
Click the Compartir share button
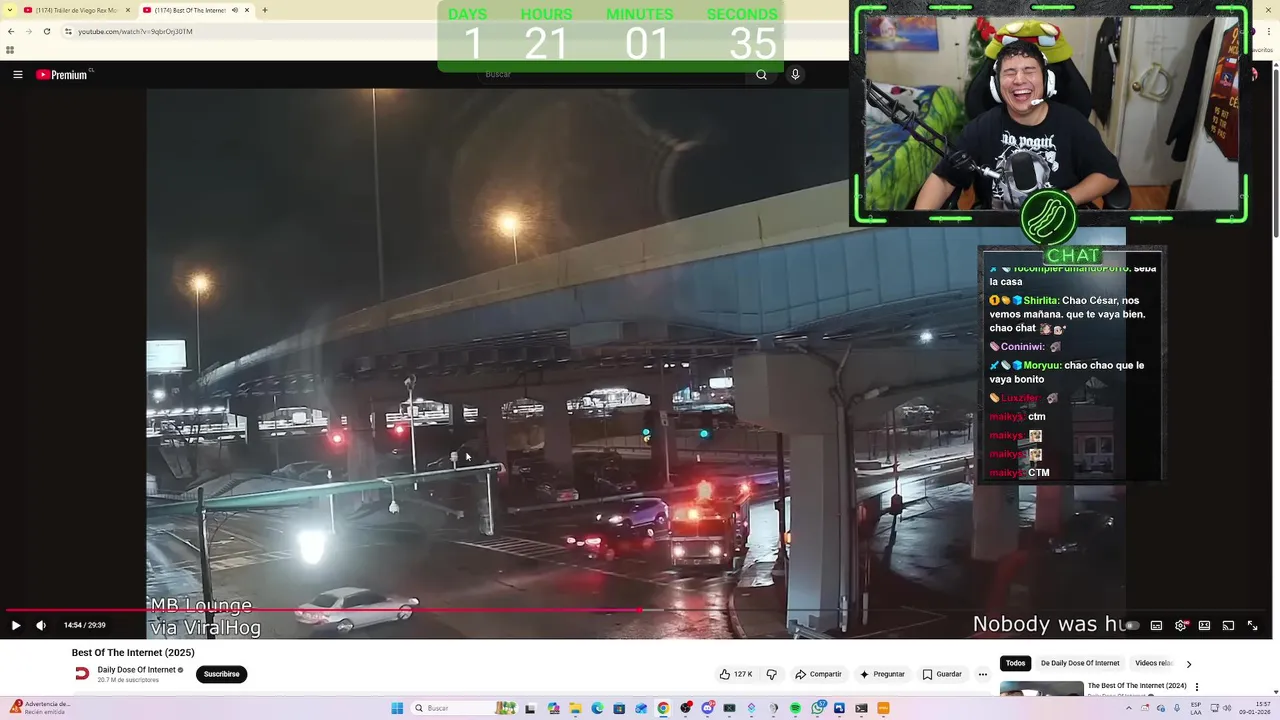818,674
